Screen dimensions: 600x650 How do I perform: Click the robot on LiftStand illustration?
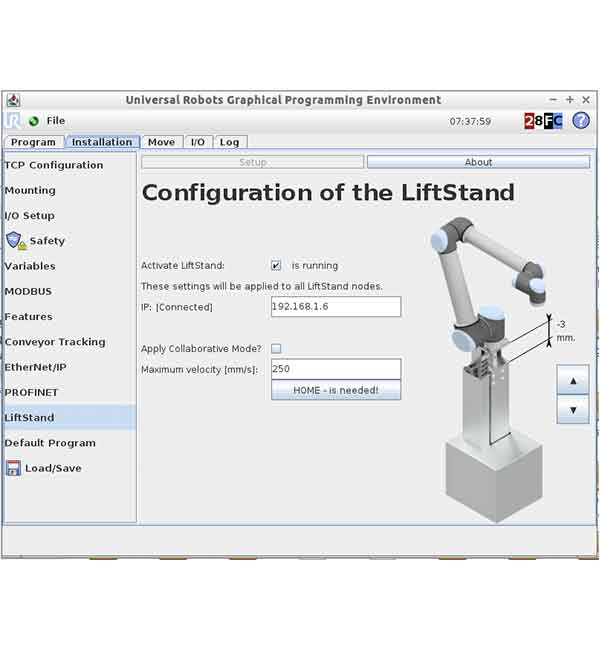(492, 369)
